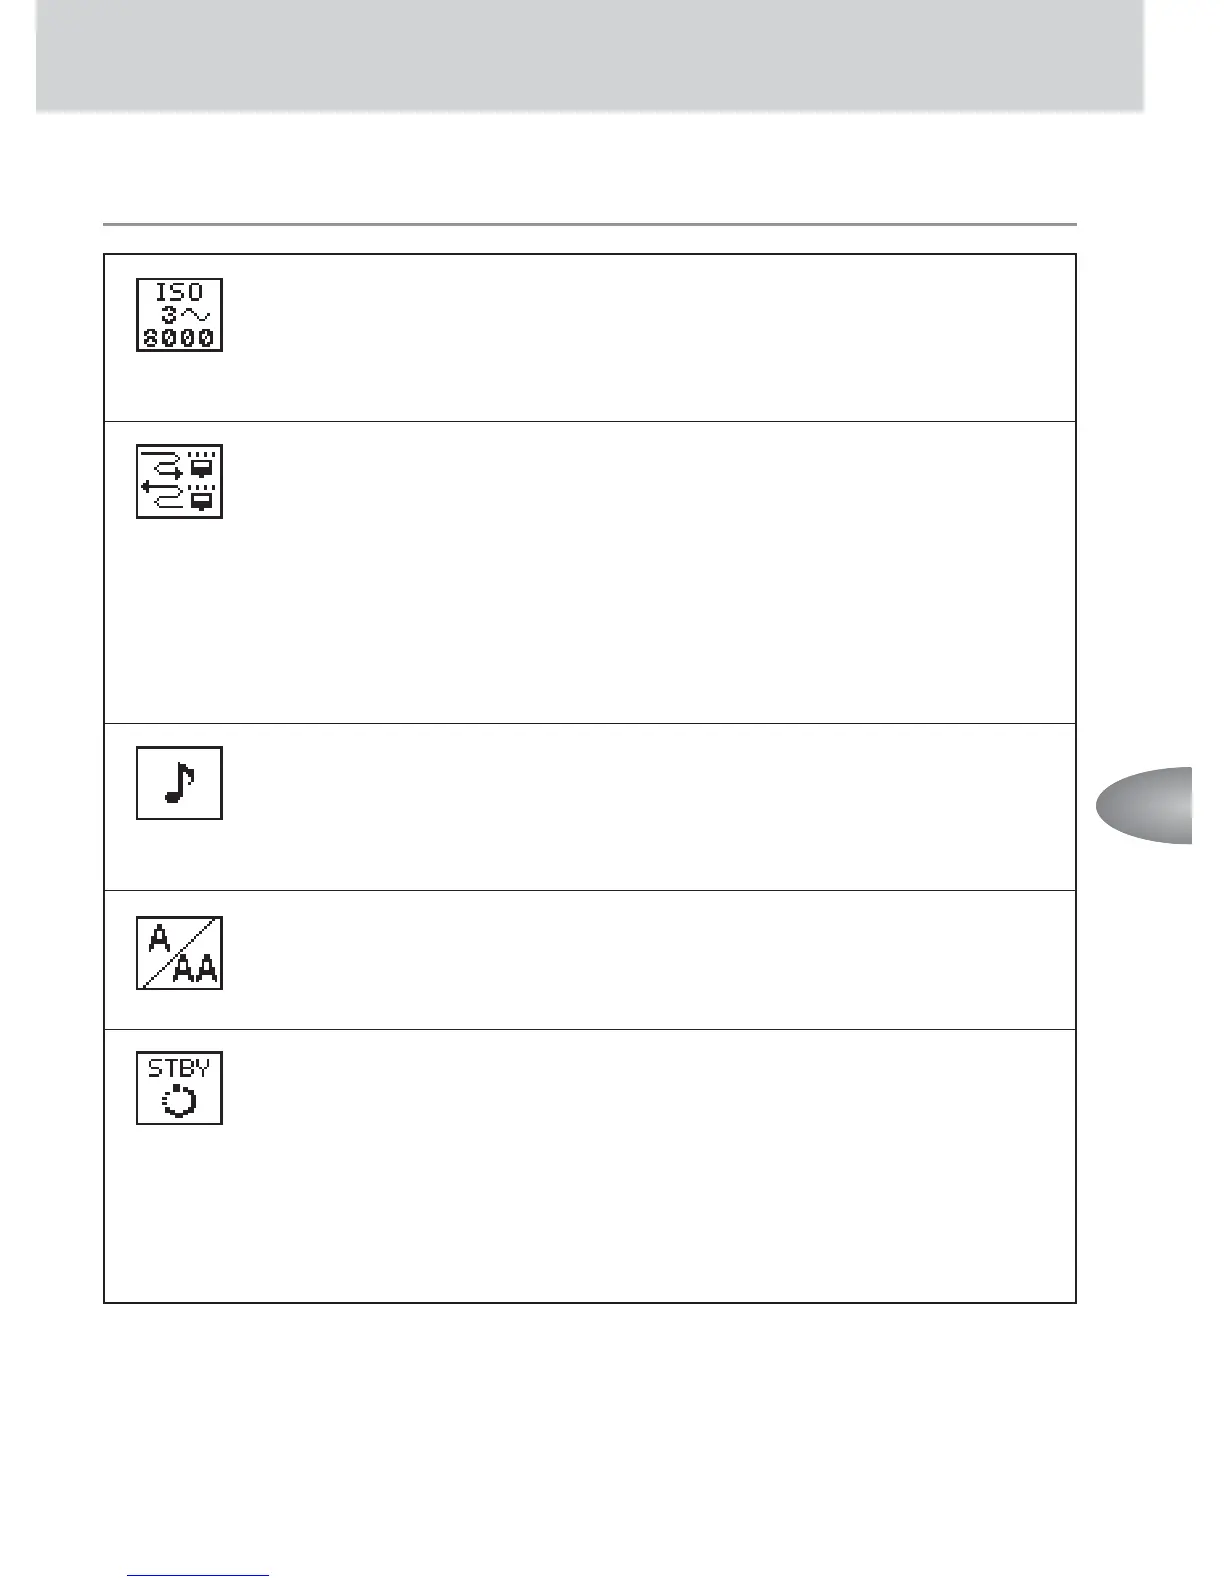
Task: Select the musical note sound icon
Action: point(179,783)
